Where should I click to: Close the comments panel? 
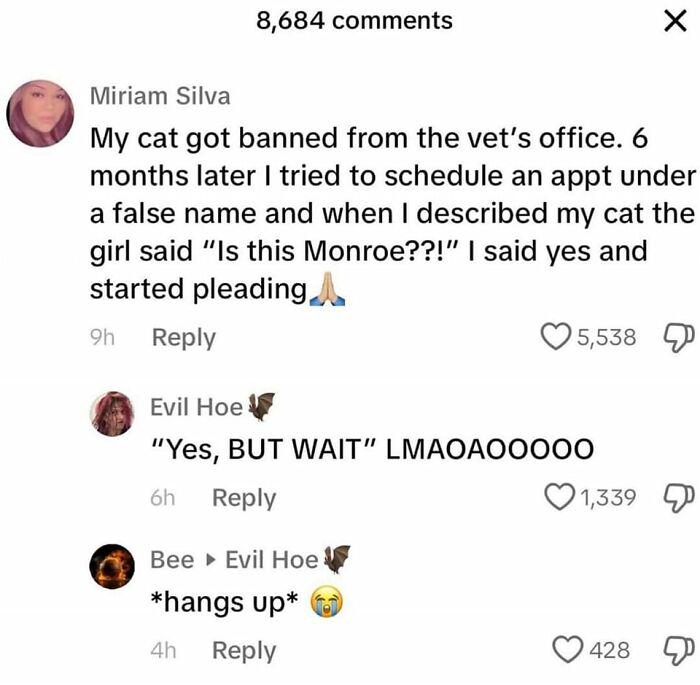pos(675,21)
